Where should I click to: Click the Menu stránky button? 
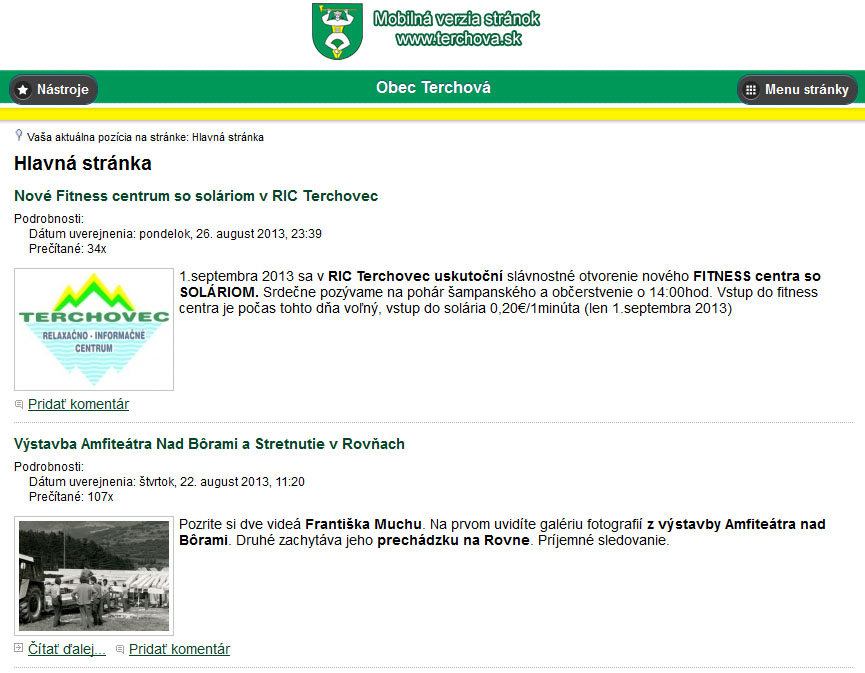(x=797, y=89)
